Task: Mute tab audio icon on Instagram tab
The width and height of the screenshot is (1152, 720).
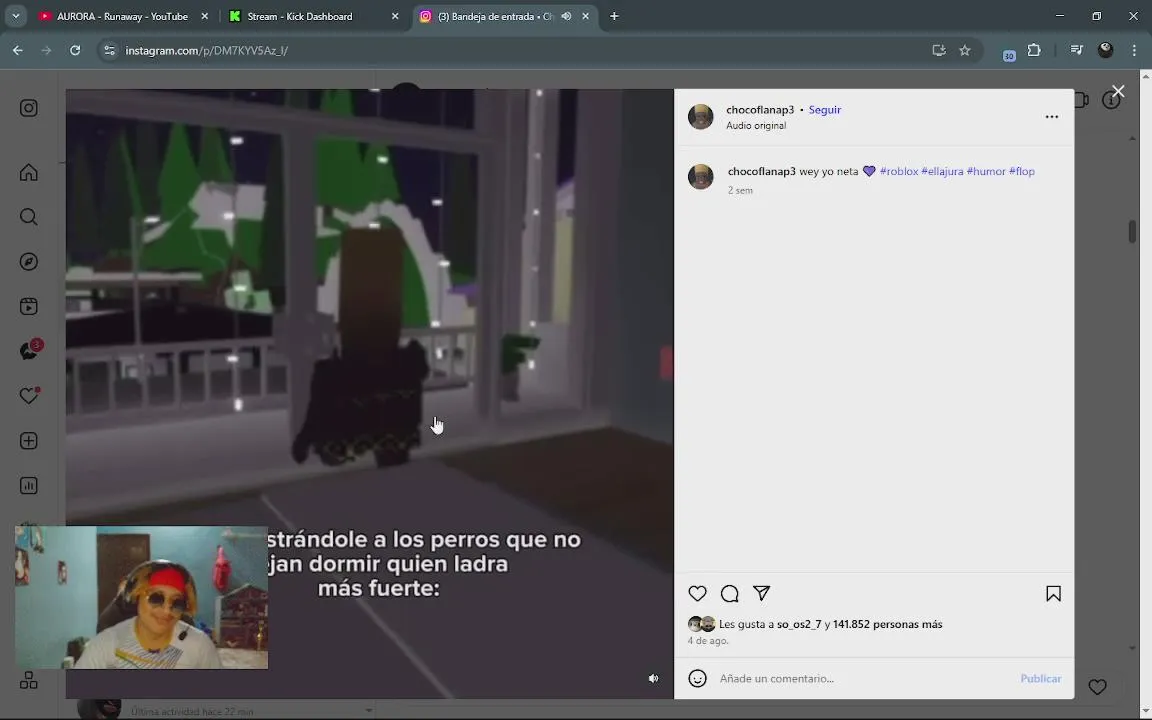Action: click(566, 16)
